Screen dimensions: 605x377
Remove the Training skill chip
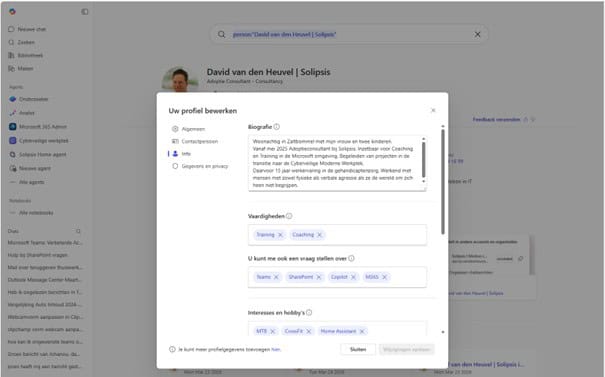tap(281, 235)
